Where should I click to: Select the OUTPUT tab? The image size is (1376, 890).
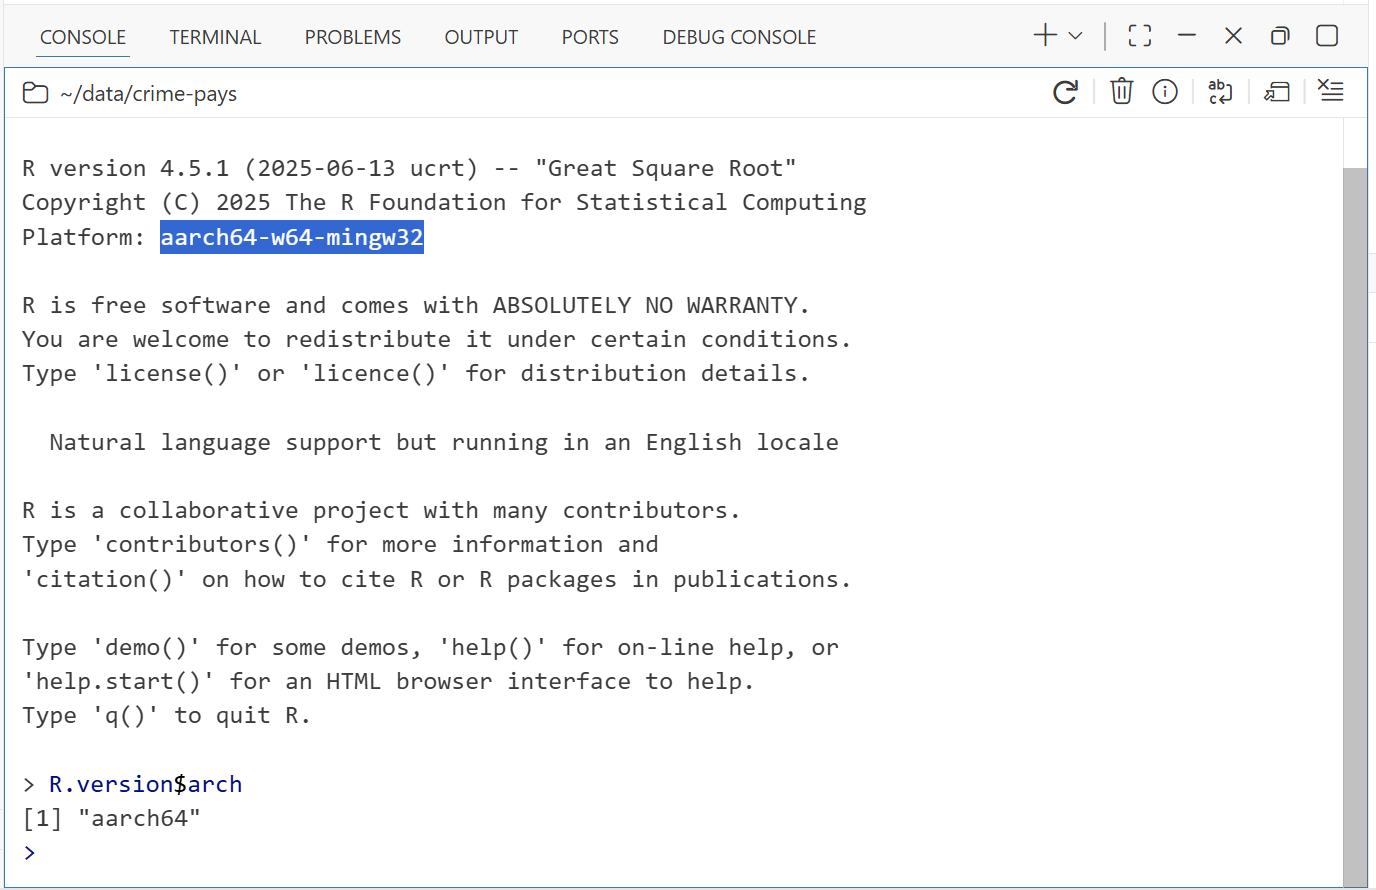481,37
